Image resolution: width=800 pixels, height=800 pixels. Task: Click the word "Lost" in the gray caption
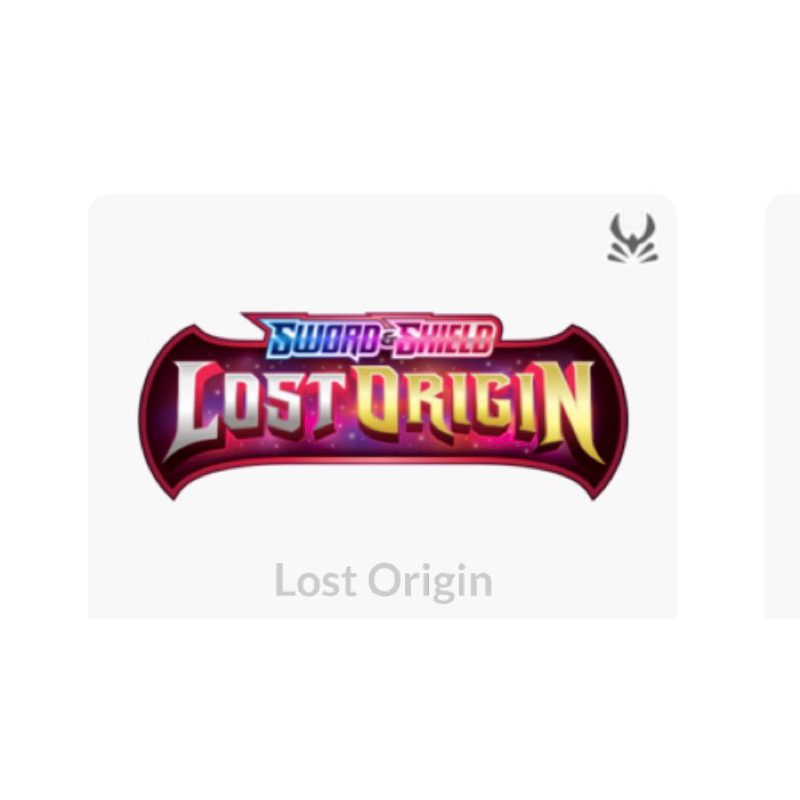point(315,580)
